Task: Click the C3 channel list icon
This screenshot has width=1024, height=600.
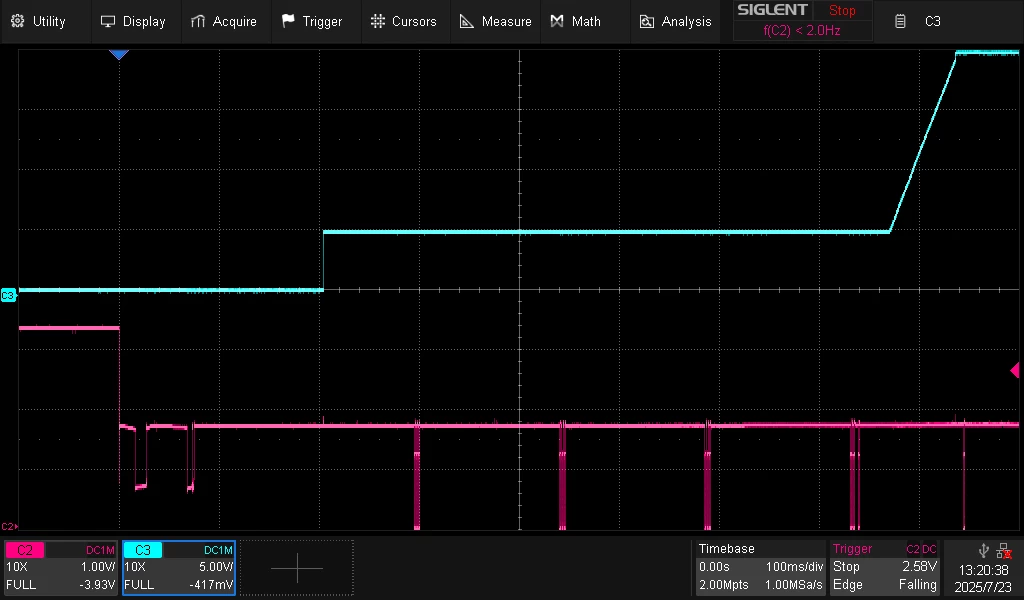Action: coord(900,22)
